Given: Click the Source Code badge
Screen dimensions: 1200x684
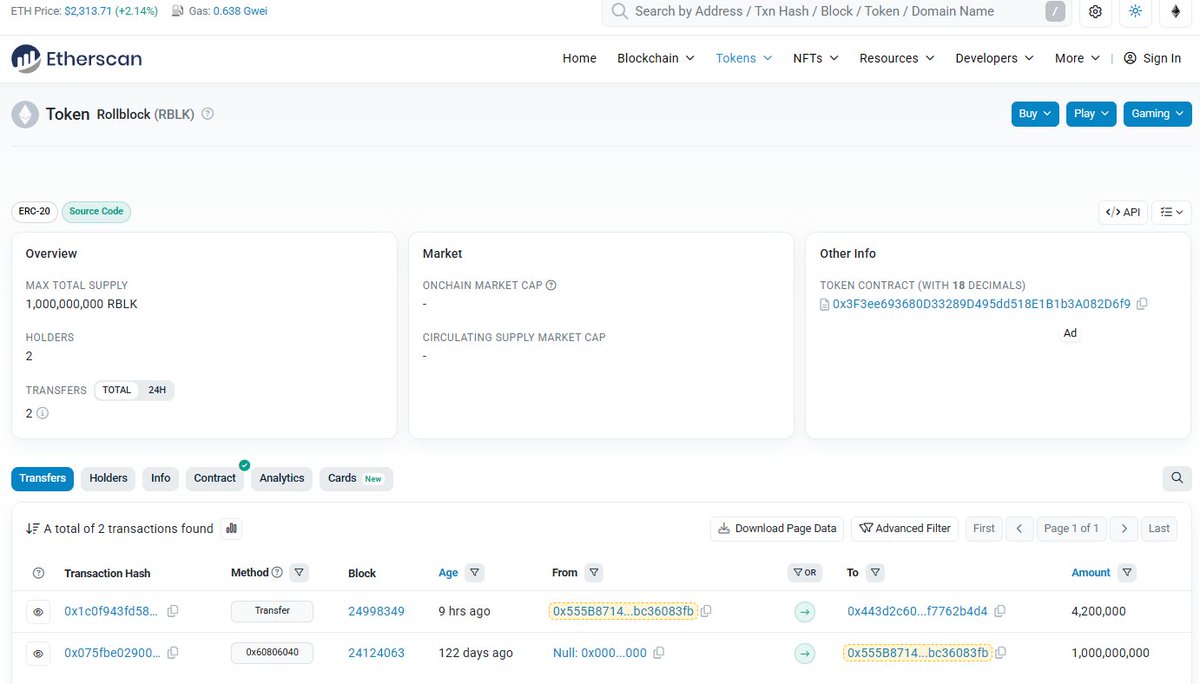Looking at the screenshot, I should click(x=97, y=212).
